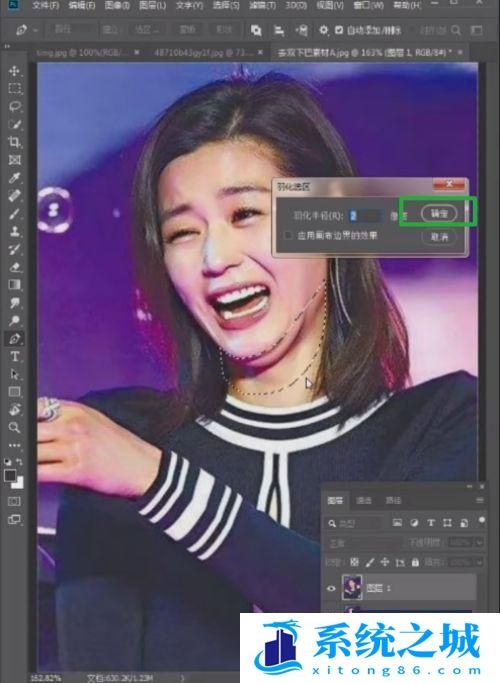Select the Crop tool
The height and width of the screenshot is (683, 500).
pyautogui.click(x=14, y=142)
